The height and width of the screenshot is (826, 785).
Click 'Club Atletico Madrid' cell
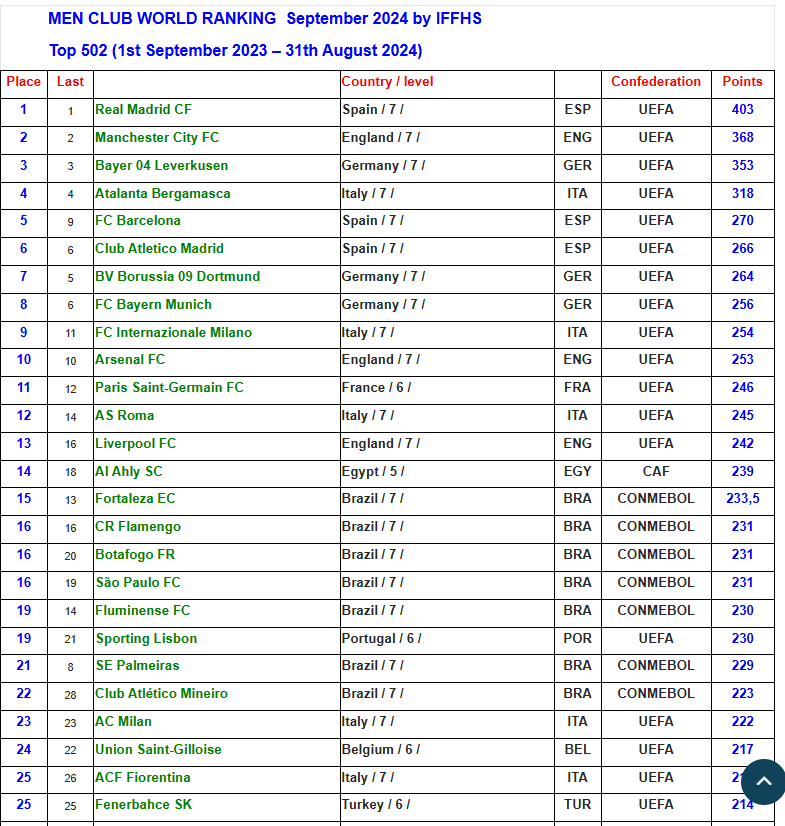pos(217,249)
